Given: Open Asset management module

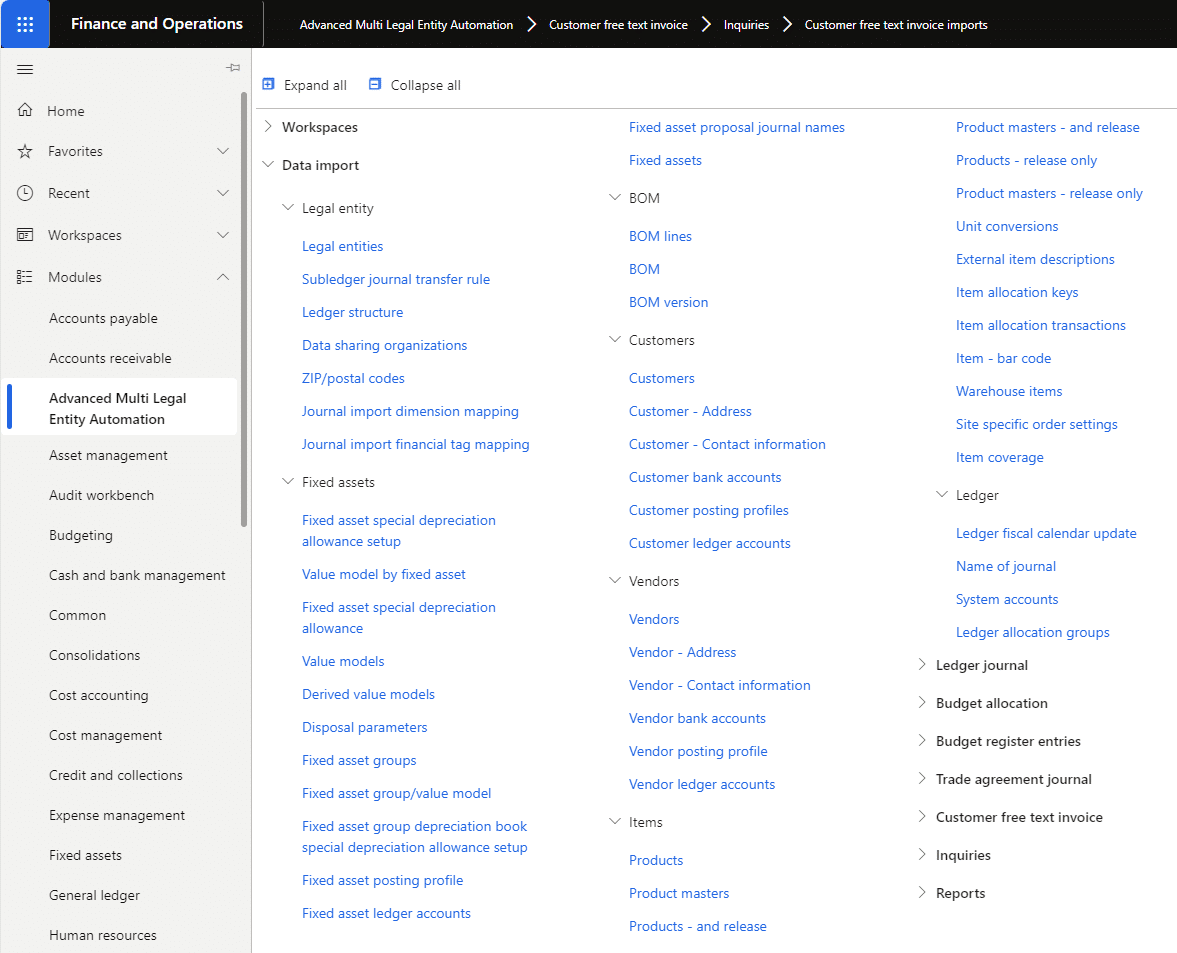Looking at the screenshot, I should pos(108,455).
